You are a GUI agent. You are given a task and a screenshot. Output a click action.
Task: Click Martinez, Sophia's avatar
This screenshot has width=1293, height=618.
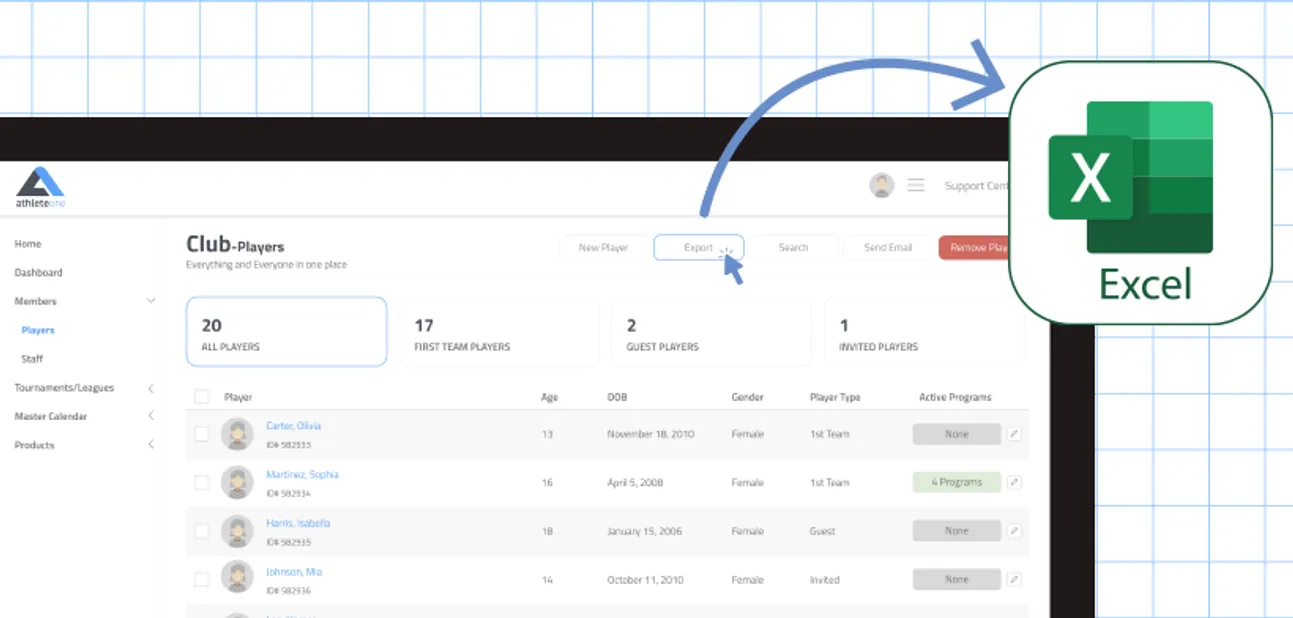237,482
